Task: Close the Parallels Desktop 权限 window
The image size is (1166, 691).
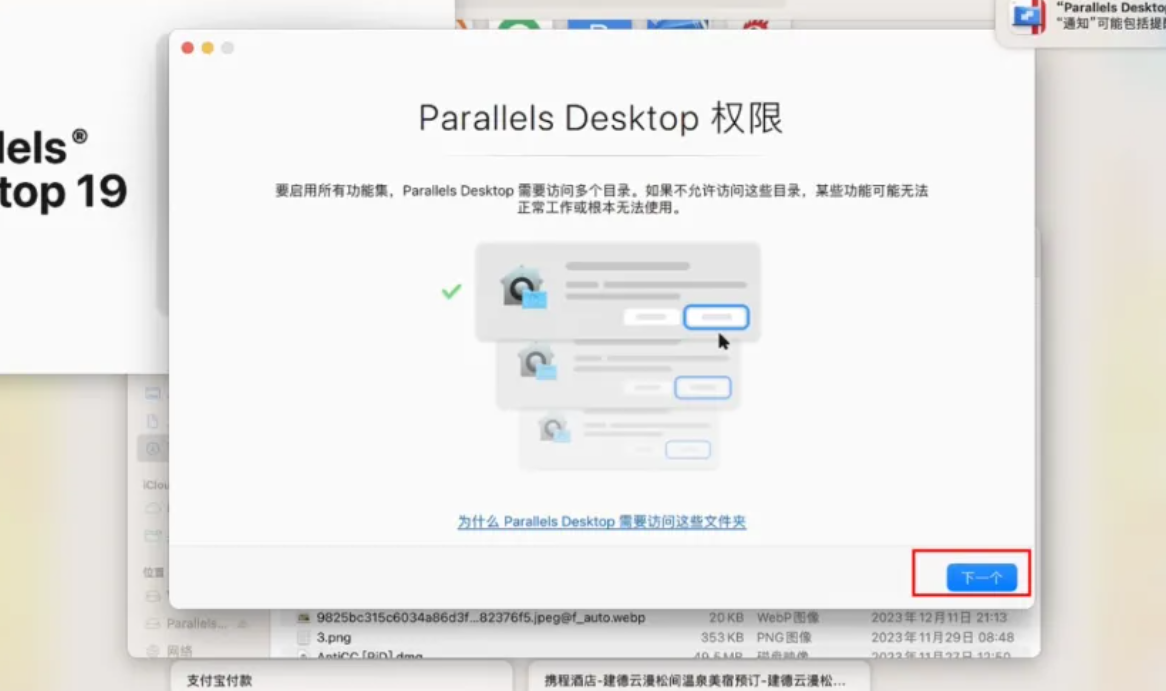Action: (187, 48)
